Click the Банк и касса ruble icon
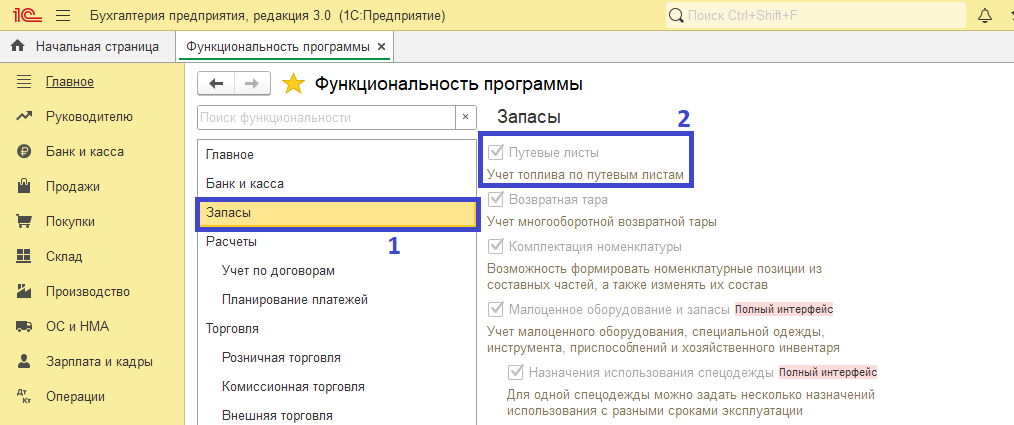The image size is (1014, 425). [x=24, y=152]
